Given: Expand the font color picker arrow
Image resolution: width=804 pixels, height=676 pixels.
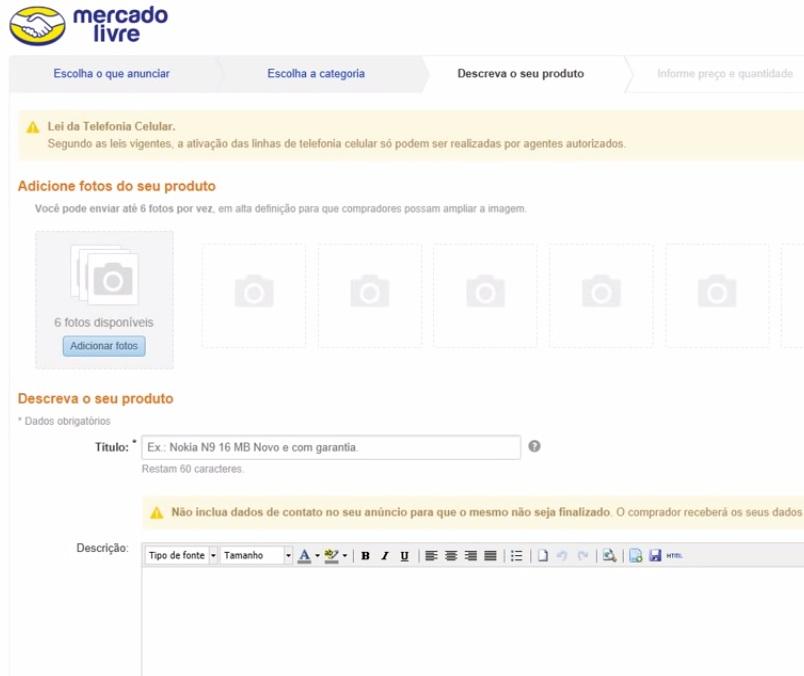Looking at the screenshot, I should 317,556.
